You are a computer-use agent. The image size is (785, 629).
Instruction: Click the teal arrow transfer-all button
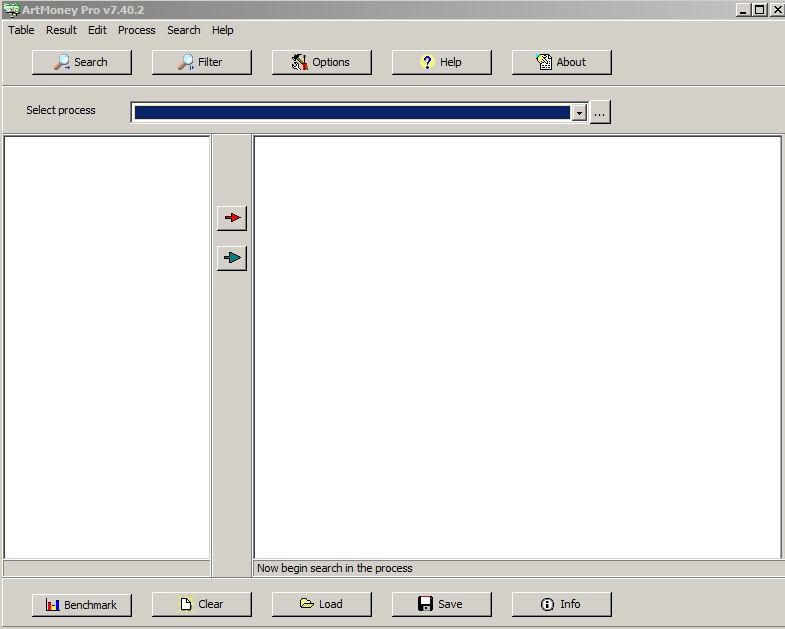point(232,258)
